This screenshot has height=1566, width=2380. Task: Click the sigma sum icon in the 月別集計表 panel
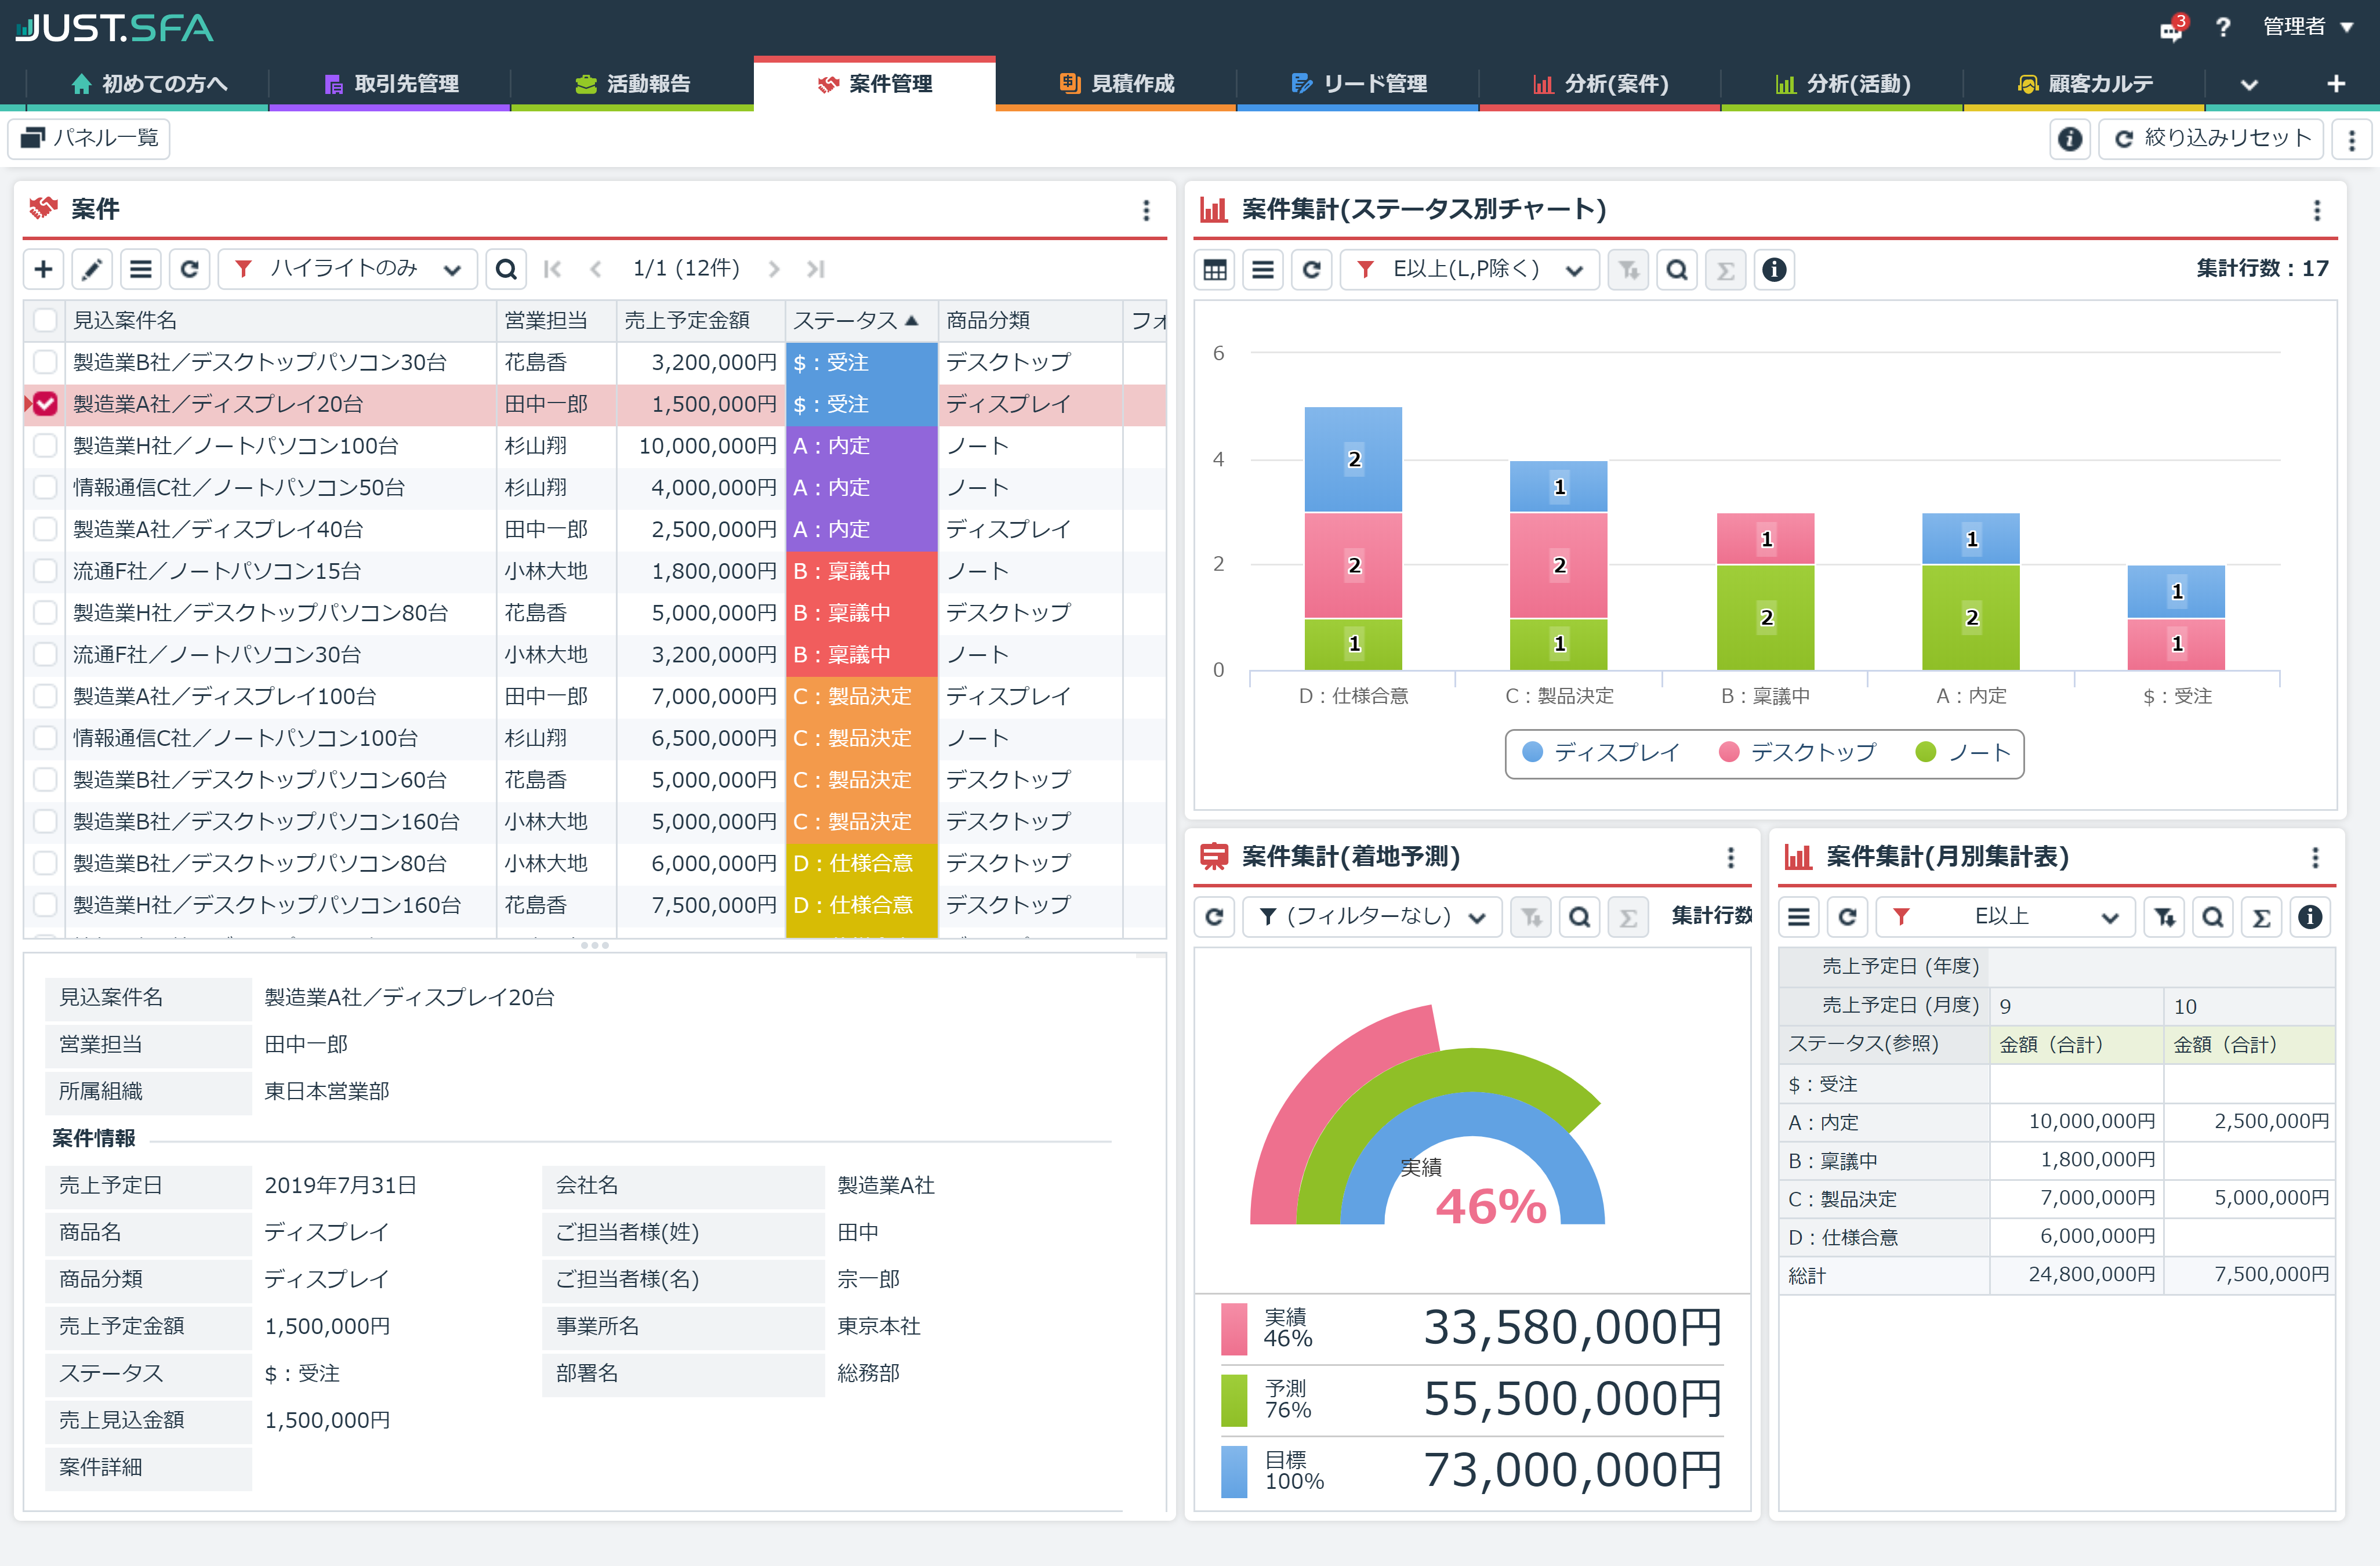click(x=2261, y=917)
